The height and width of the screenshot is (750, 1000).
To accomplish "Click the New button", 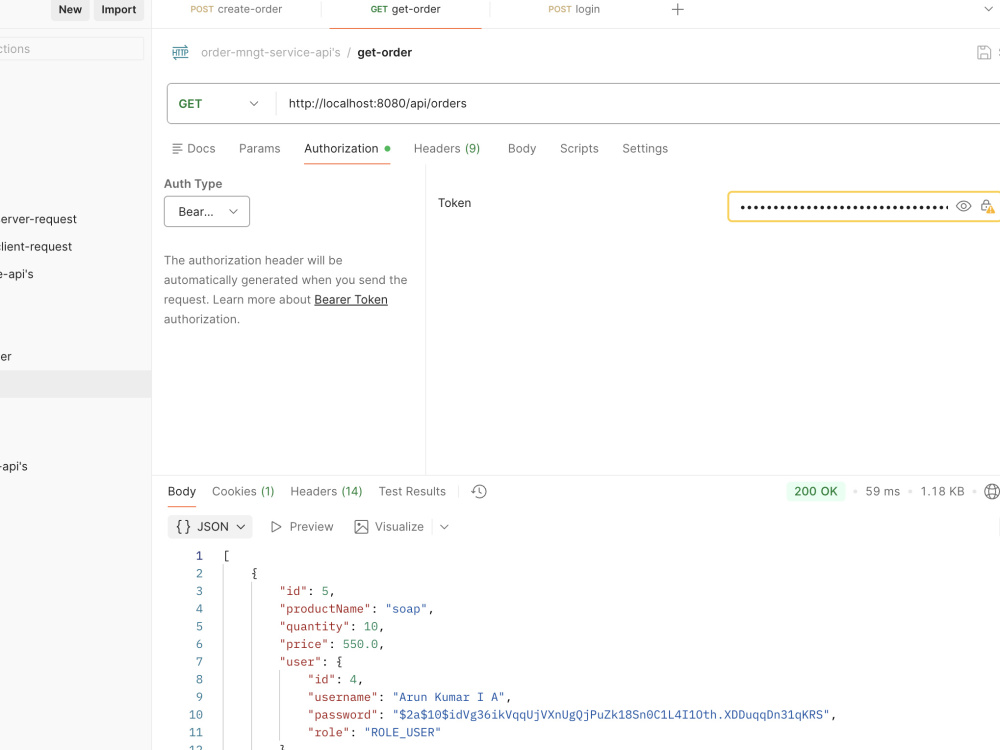I will pos(70,10).
